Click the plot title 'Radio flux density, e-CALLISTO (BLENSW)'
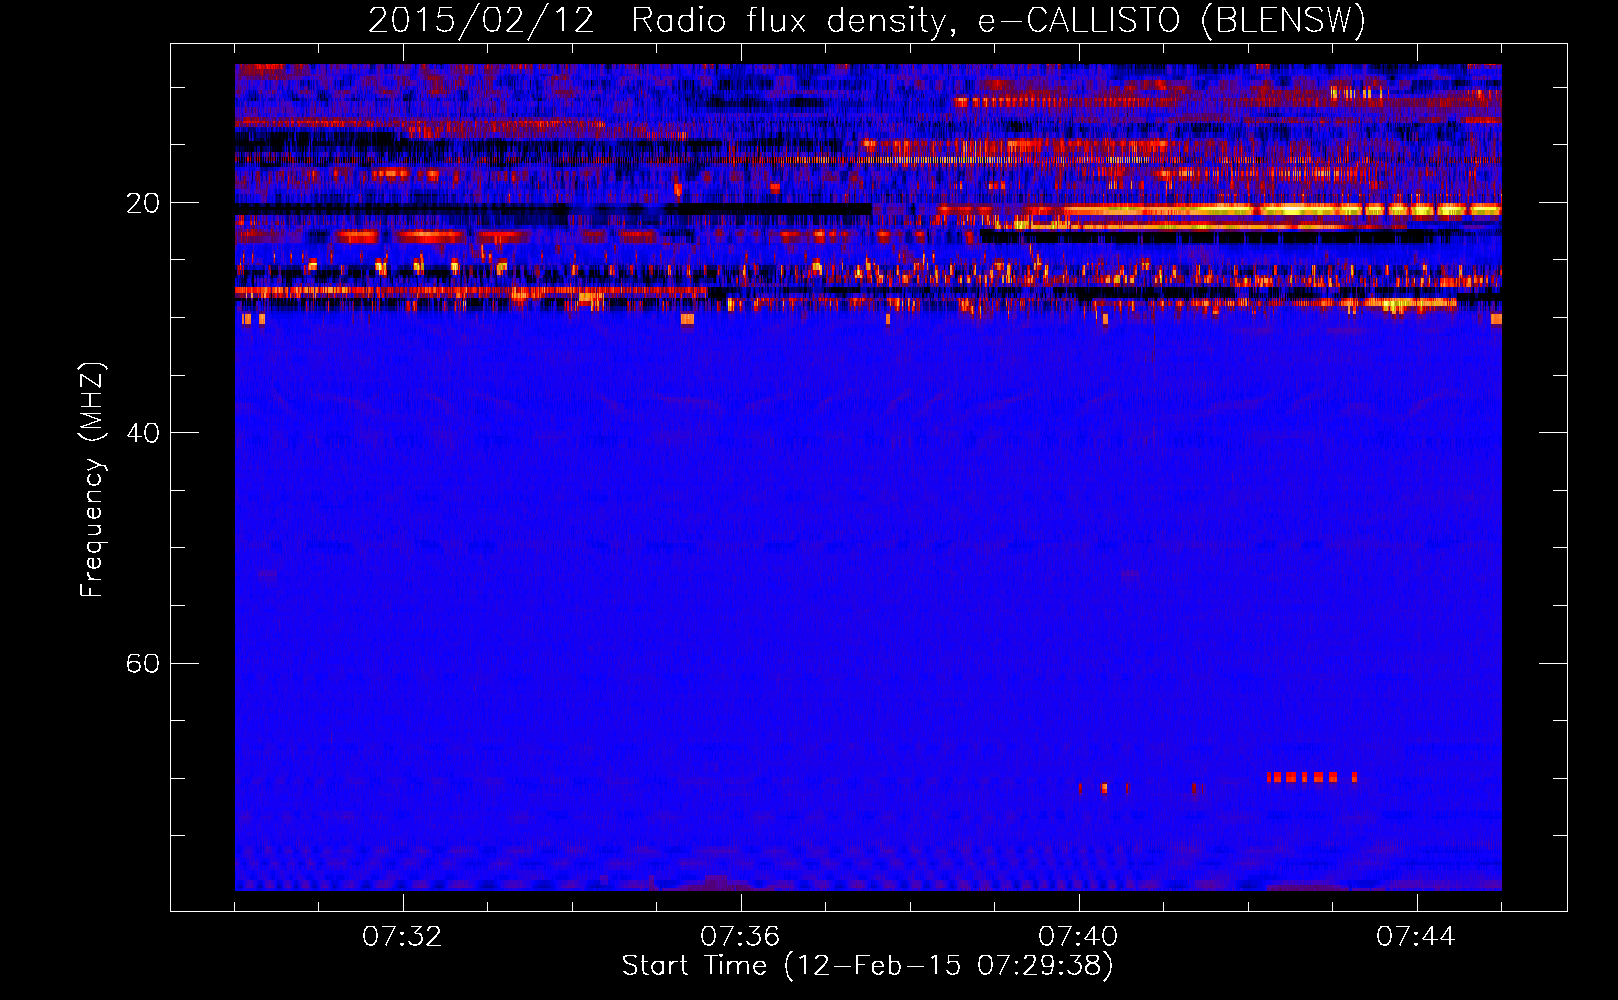This screenshot has width=1618, height=1000. click(998, 21)
